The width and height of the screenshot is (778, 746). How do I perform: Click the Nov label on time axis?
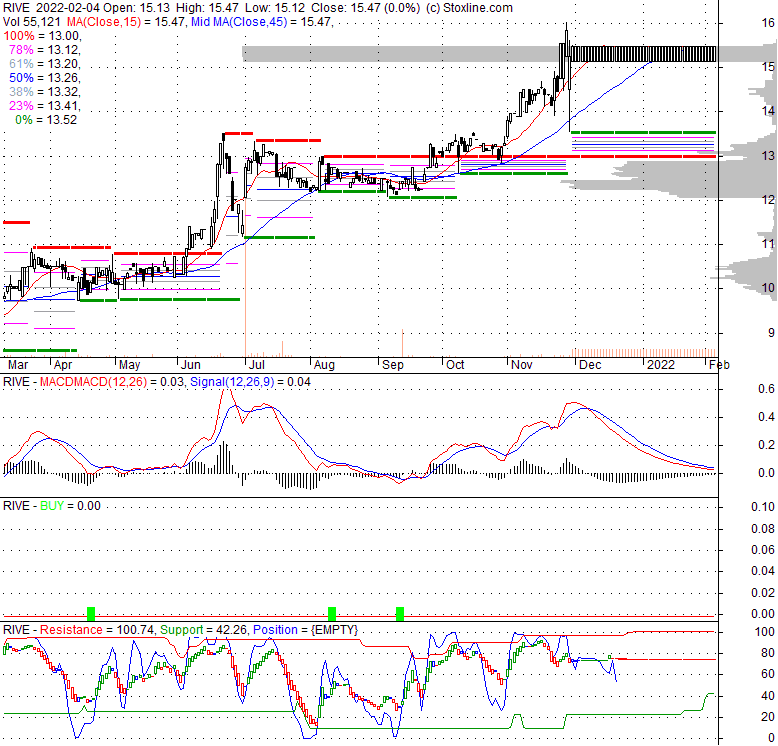[521, 365]
